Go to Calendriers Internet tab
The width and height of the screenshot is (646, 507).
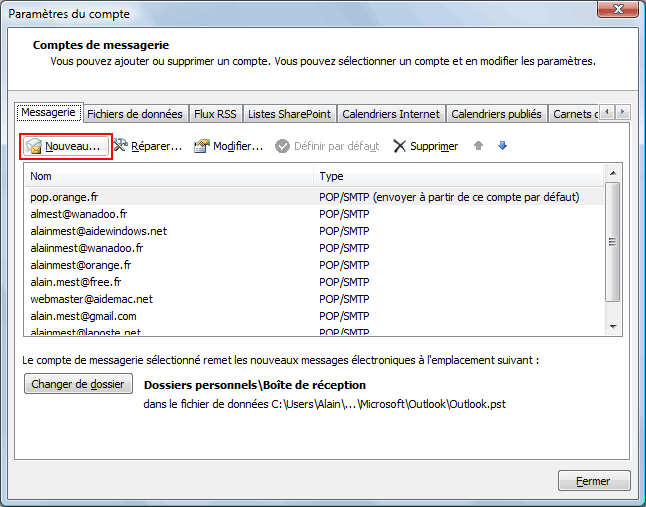coord(391,114)
